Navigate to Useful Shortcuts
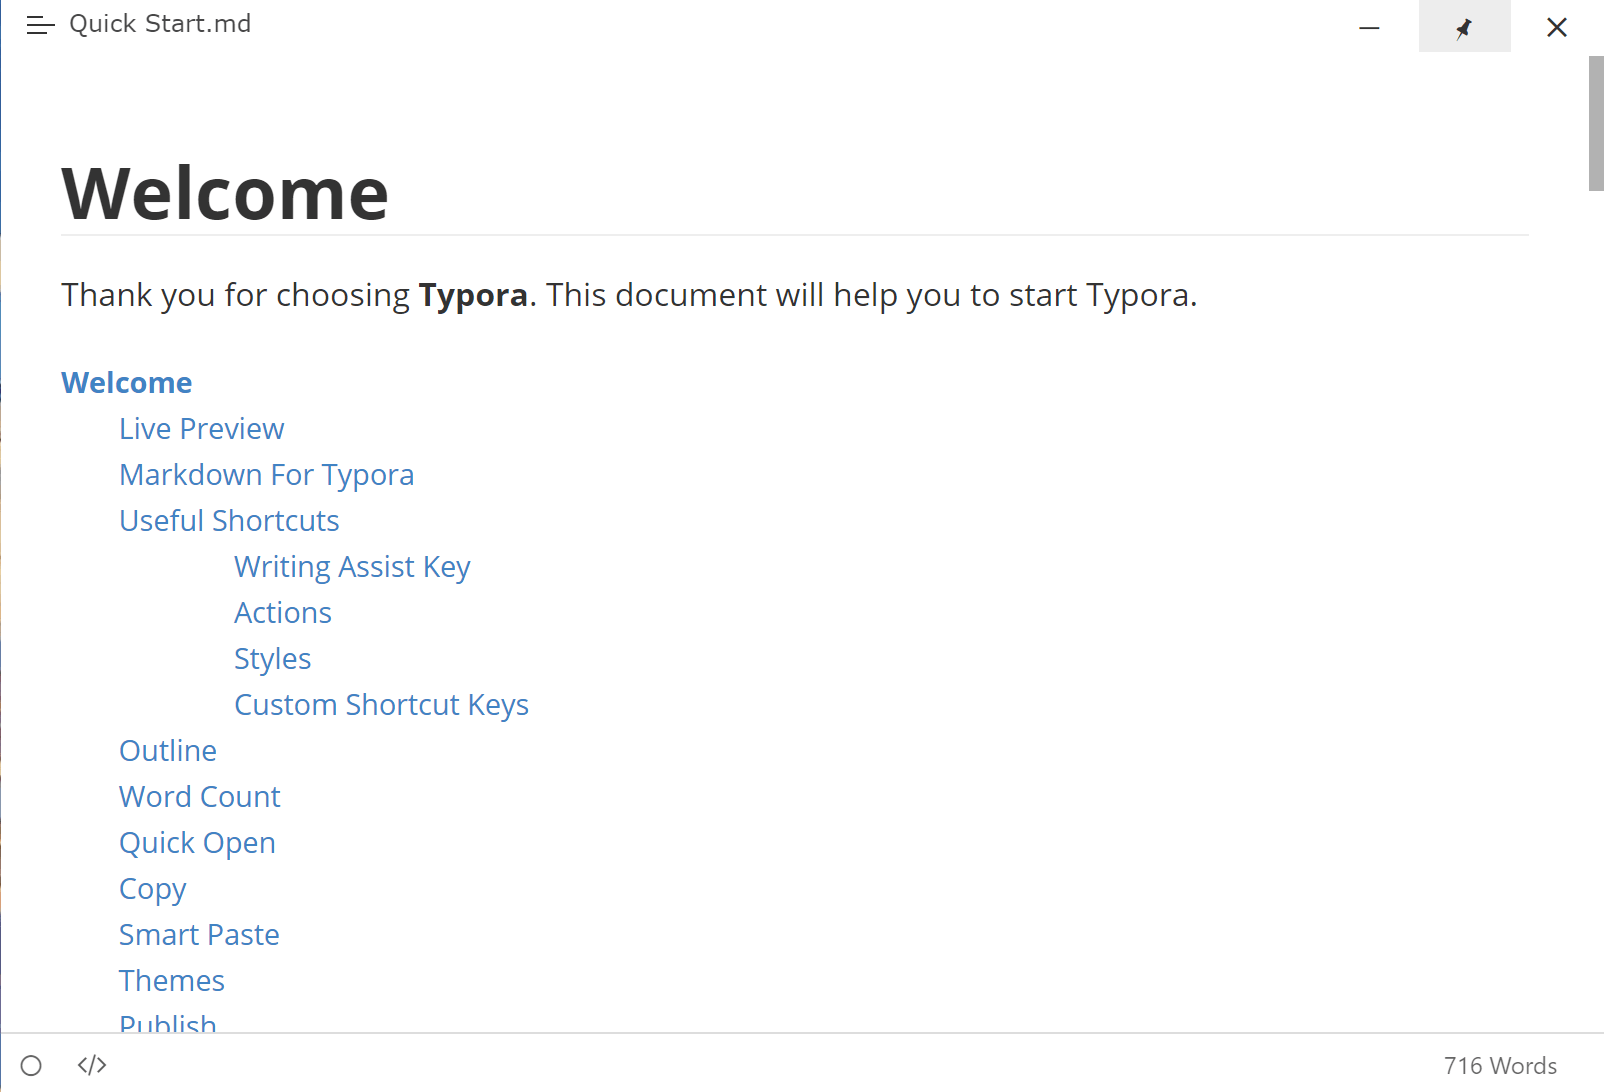Image resolution: width=1604 pixels, height=1092 pixels. pos(228,520)
